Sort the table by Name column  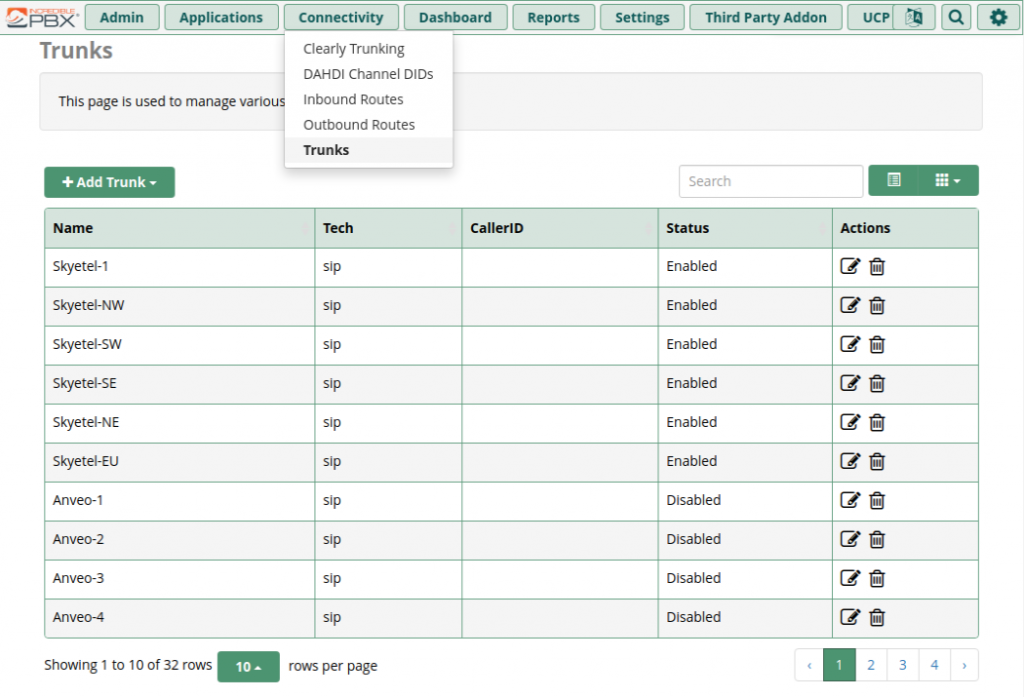(x=180, y=228)
